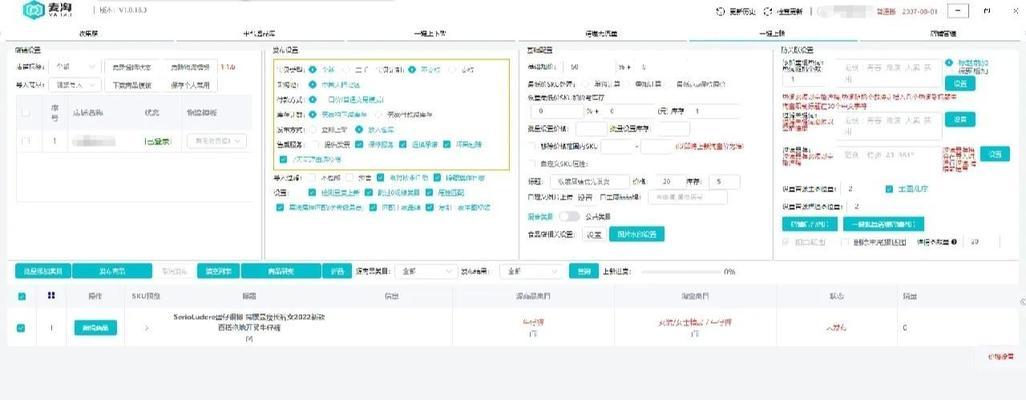Open the 导入店铺 dropdown below 运费模板
The height and width of the screenshot is (400, 1026).
point(75,84)
